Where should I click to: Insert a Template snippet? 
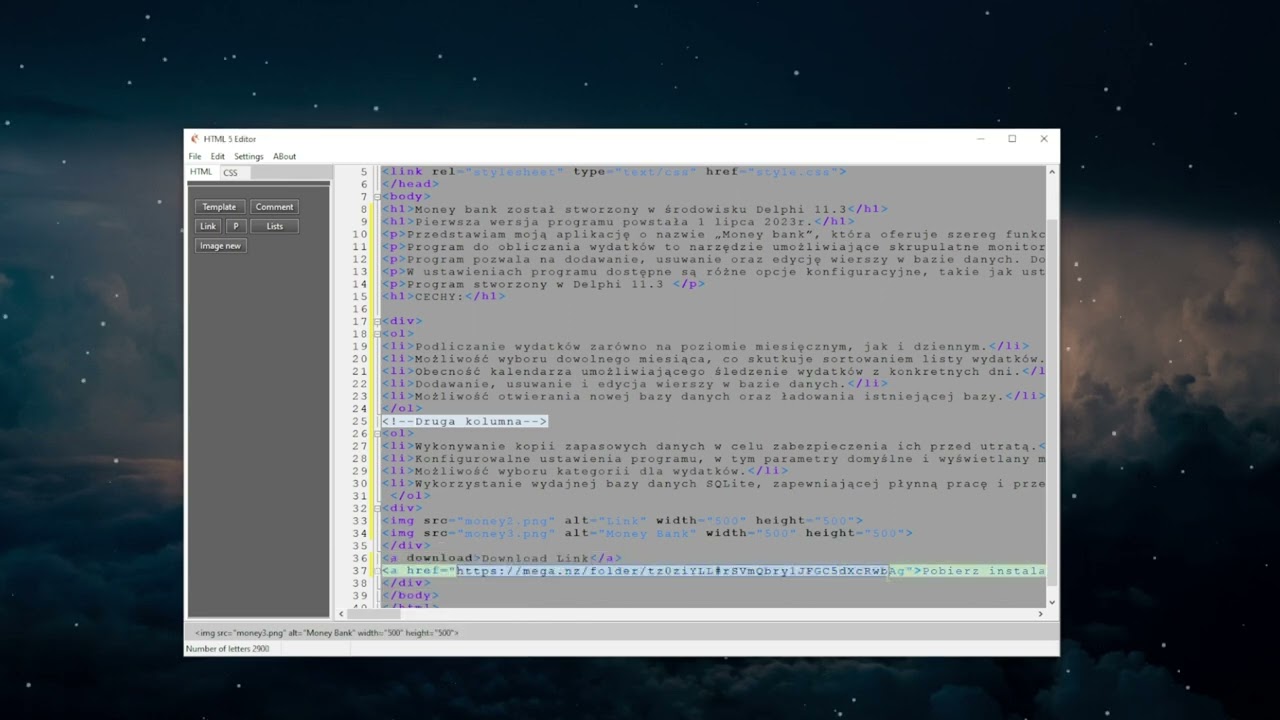tap(219, 207)
